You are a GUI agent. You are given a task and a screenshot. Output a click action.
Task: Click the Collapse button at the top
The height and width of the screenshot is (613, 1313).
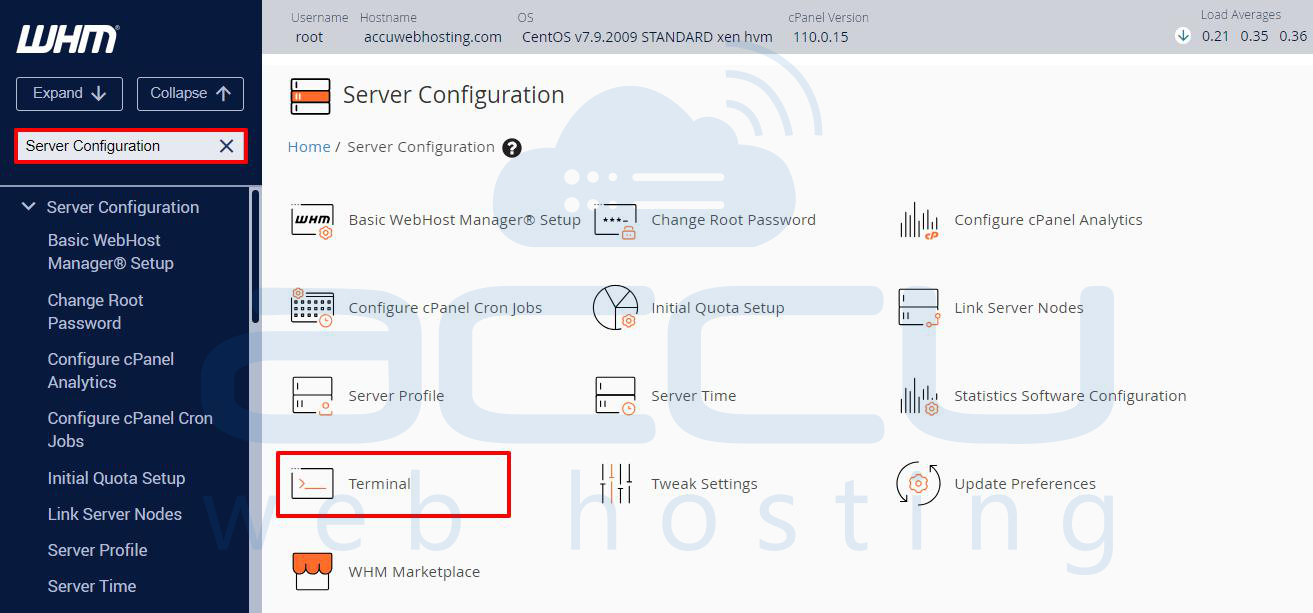(x=190, y=93)
